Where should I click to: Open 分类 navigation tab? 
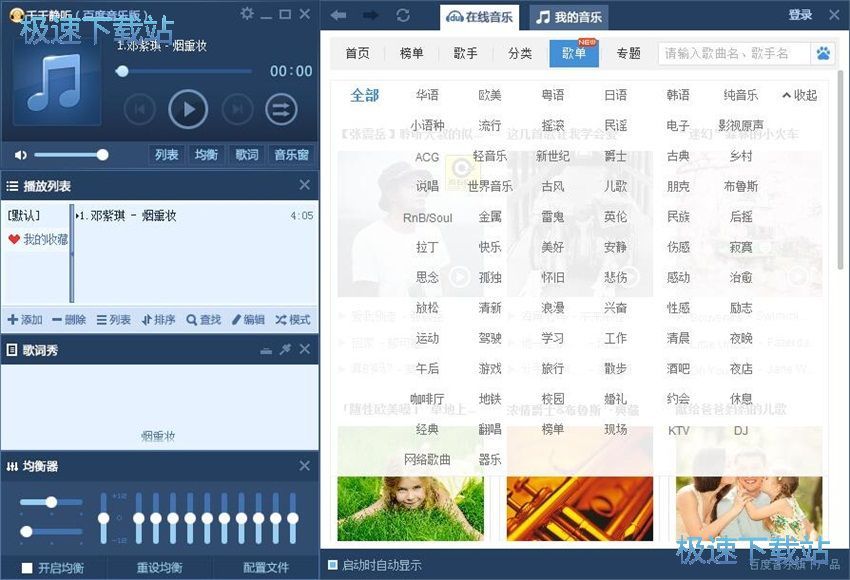tap(520, 53)
